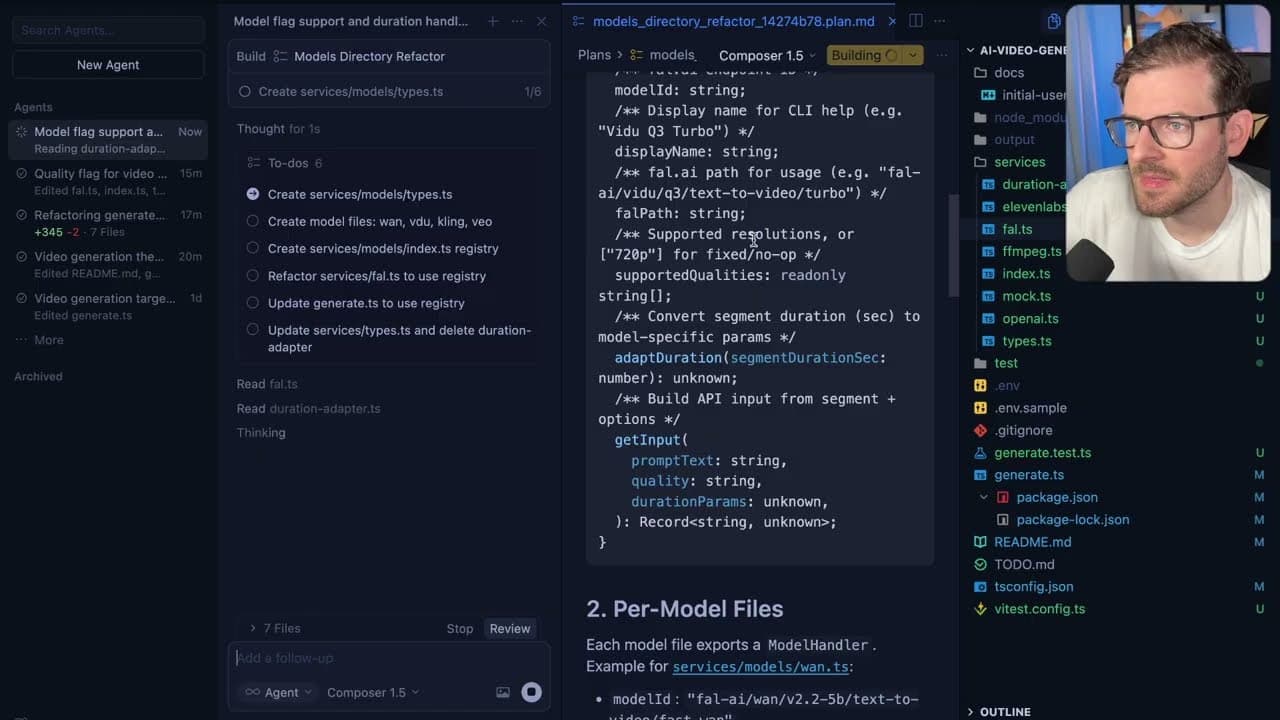This screenshot has height=720, width=1280.
Task: Open agent panel options via ellipsis icon
Action: [516, 20]
